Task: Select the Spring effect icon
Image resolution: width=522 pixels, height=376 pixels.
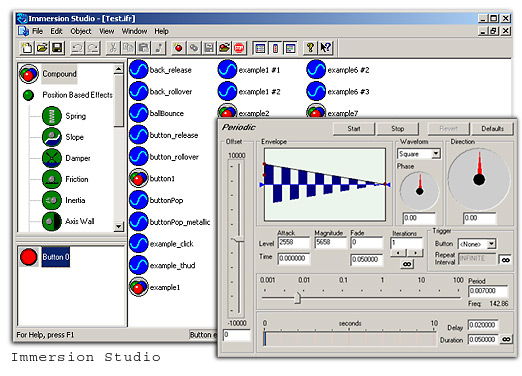Action: [x=52, y=116]
